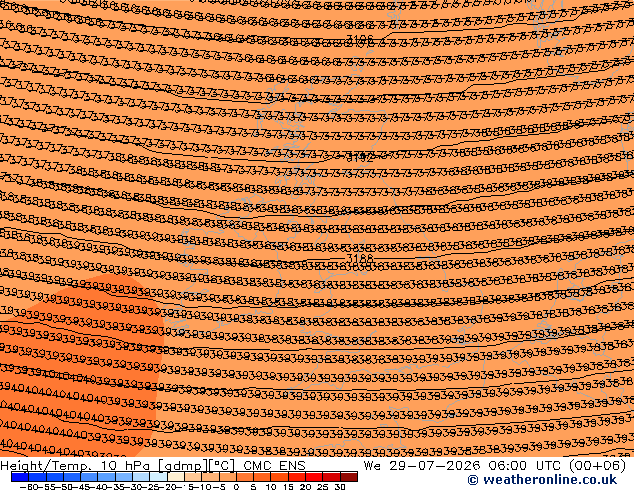Select red legend swatch between 20 and 25
Viewport: 634px width, 490px height.
click(x=314, y=477)
